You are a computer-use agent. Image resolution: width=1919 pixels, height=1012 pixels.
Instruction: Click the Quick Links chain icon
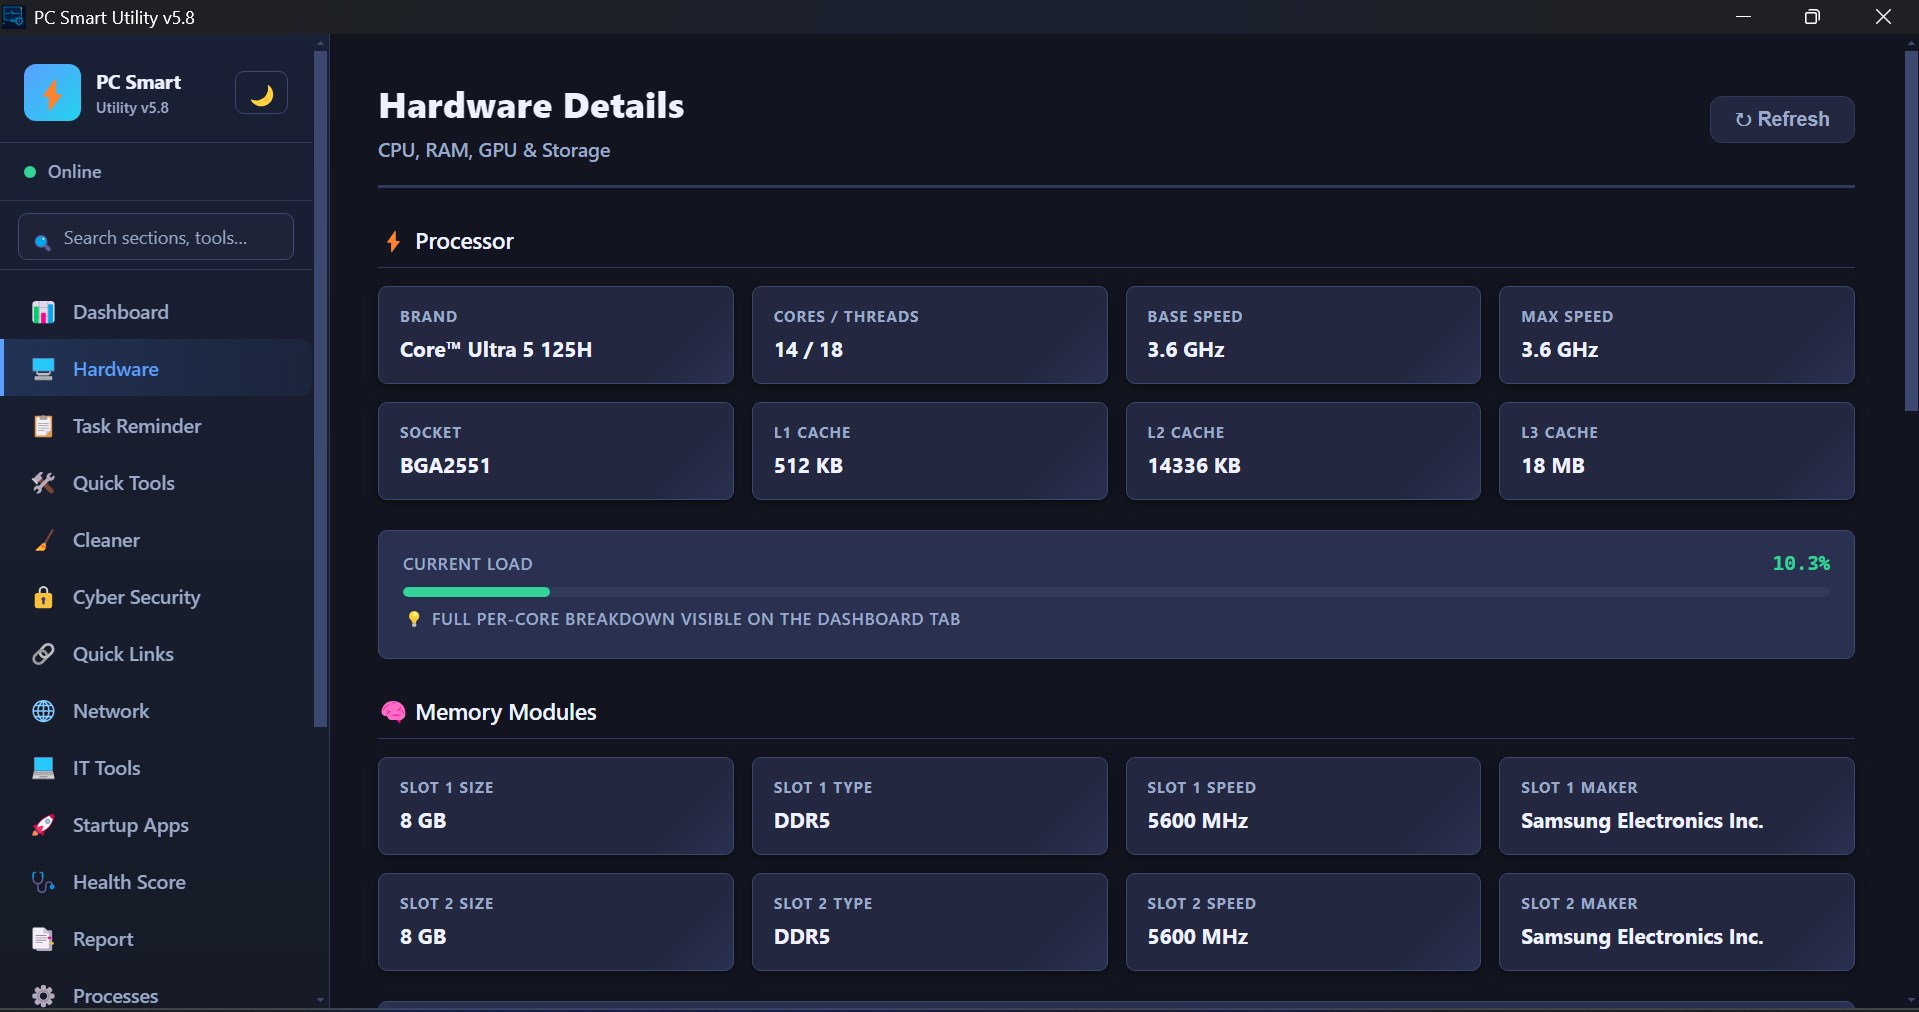pos(43,655)
